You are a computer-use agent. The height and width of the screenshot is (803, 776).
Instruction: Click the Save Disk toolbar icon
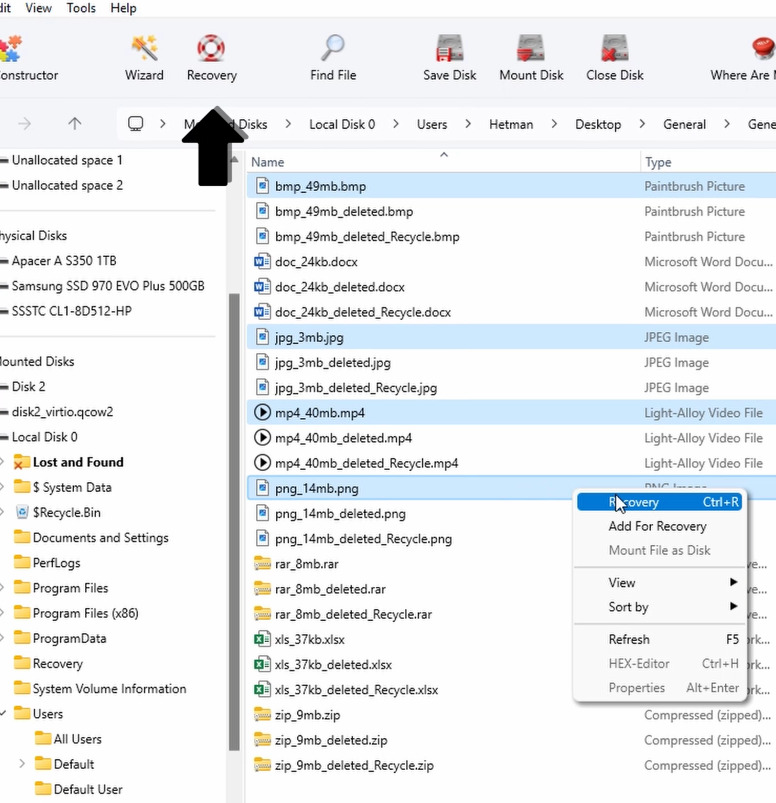click(x=450, y=48)
